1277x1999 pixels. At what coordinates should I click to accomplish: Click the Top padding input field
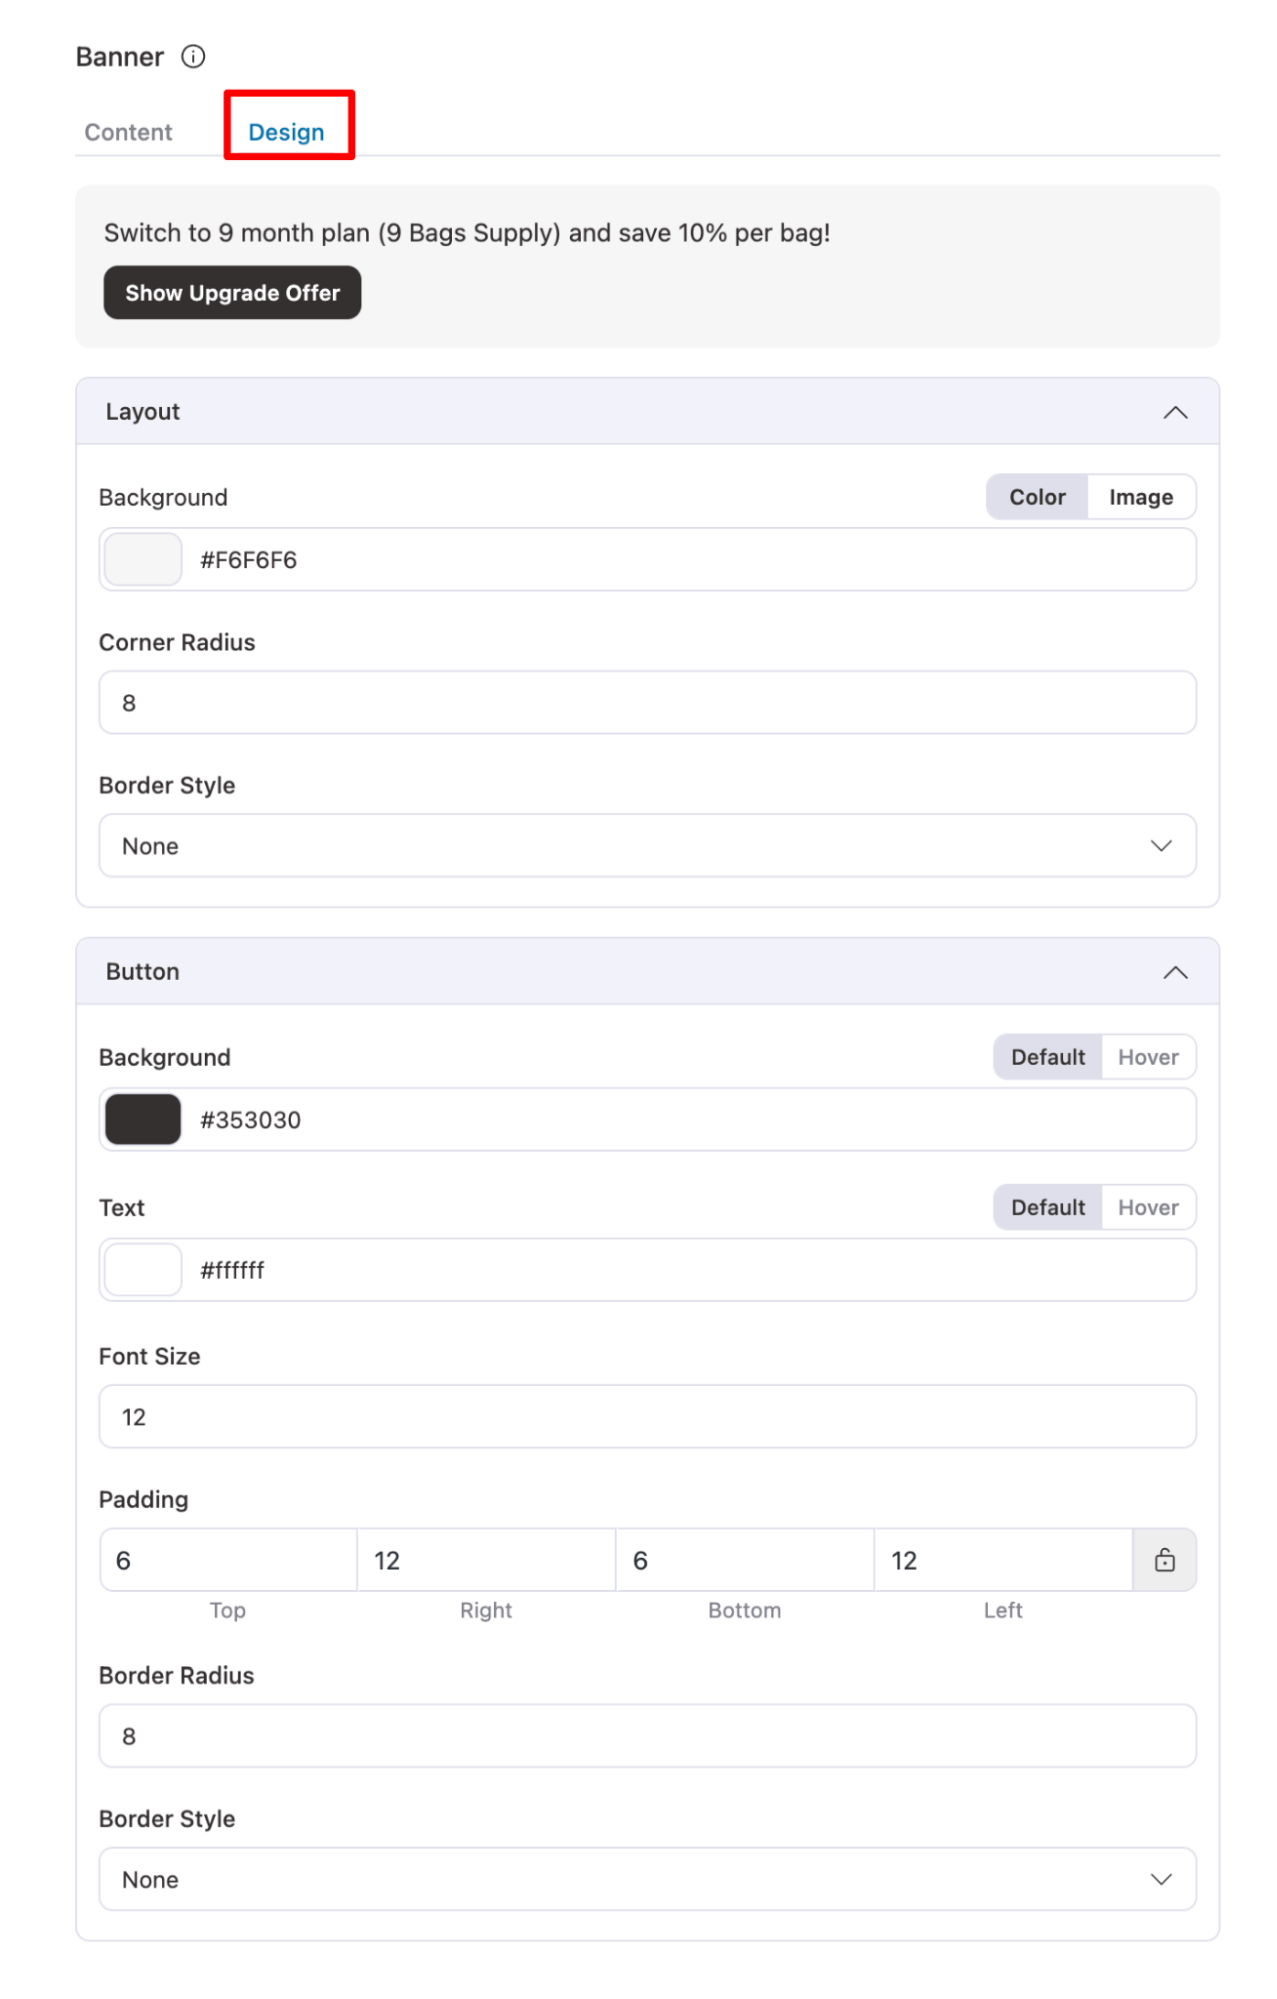click(228, 1560)
